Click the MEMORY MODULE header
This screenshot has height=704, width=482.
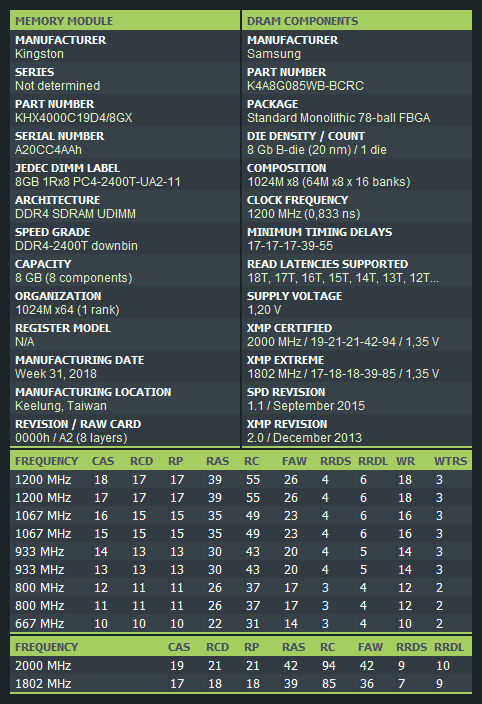click(125, 21)
